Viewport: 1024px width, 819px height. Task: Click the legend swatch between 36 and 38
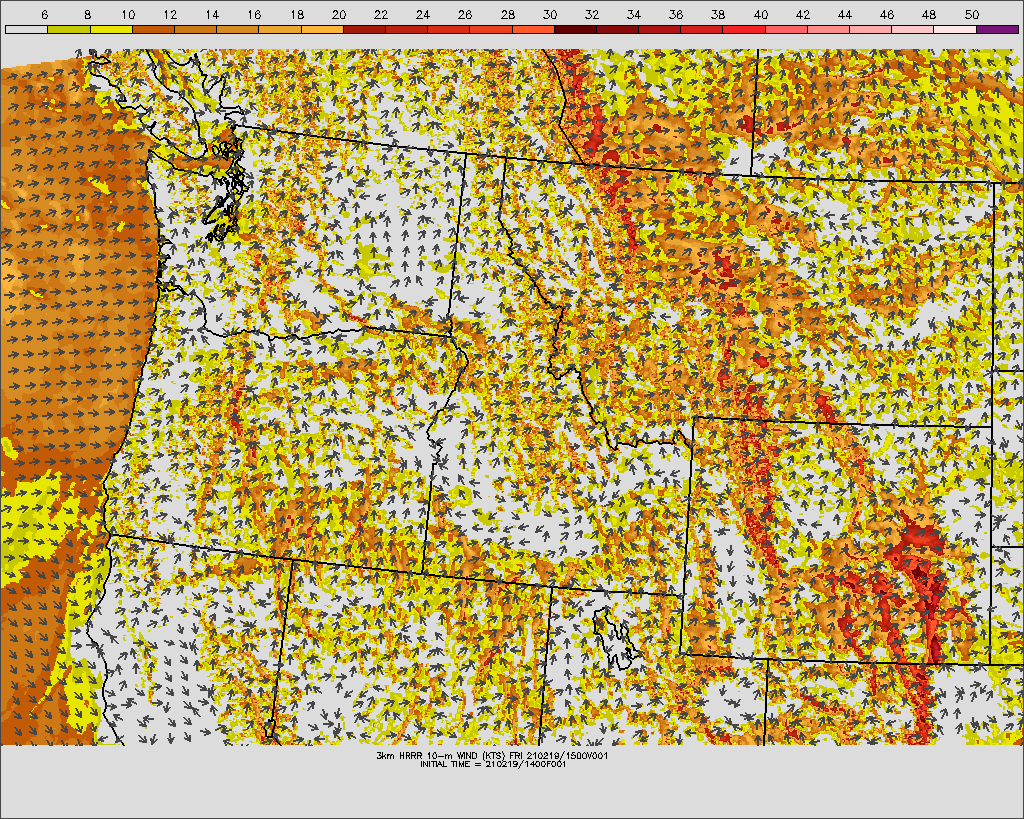coord(702,29)
